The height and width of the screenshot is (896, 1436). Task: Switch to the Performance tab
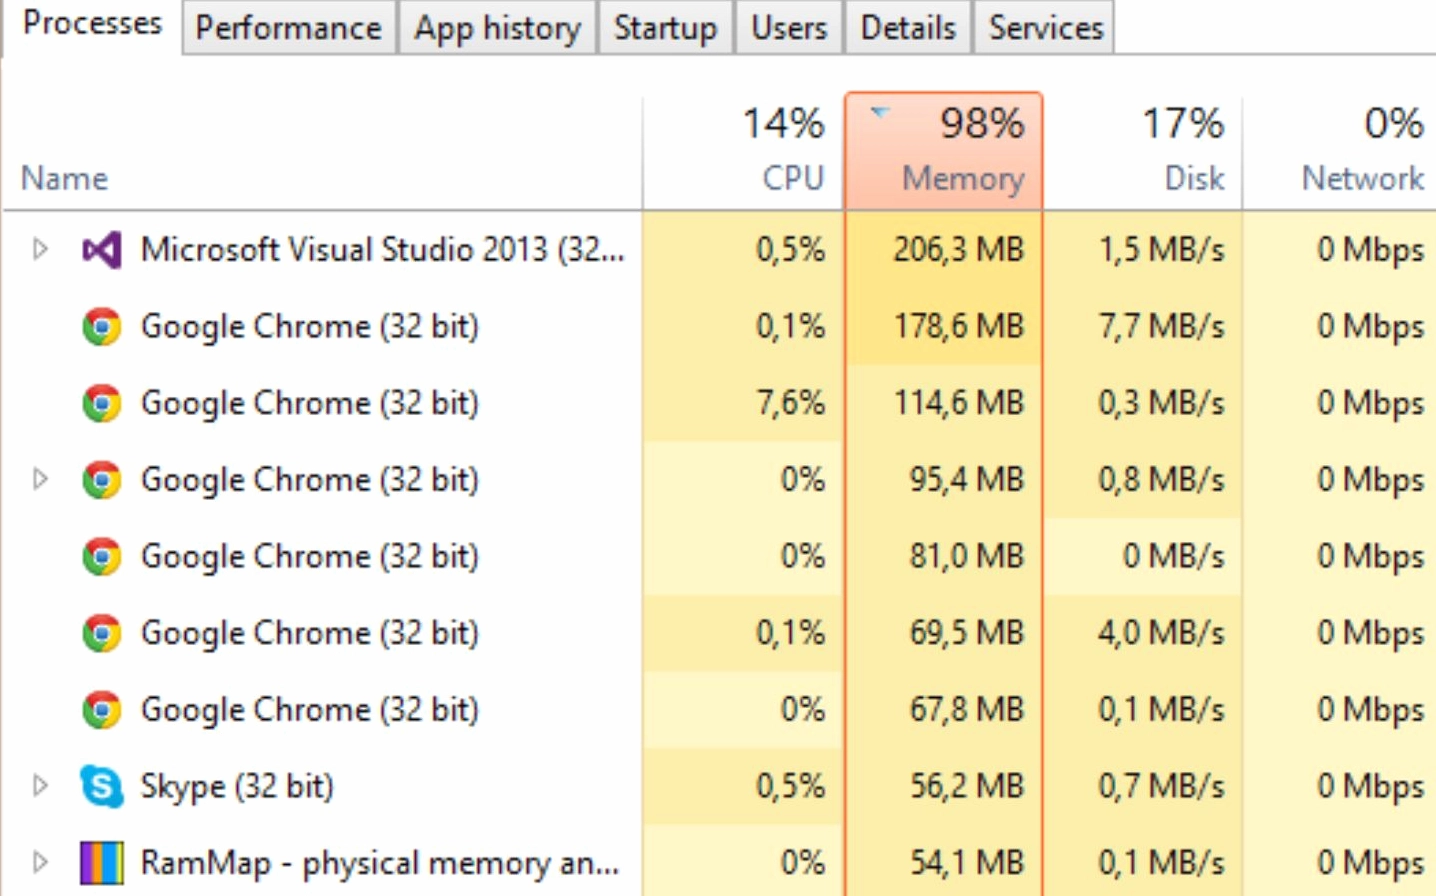coord(288,28)
